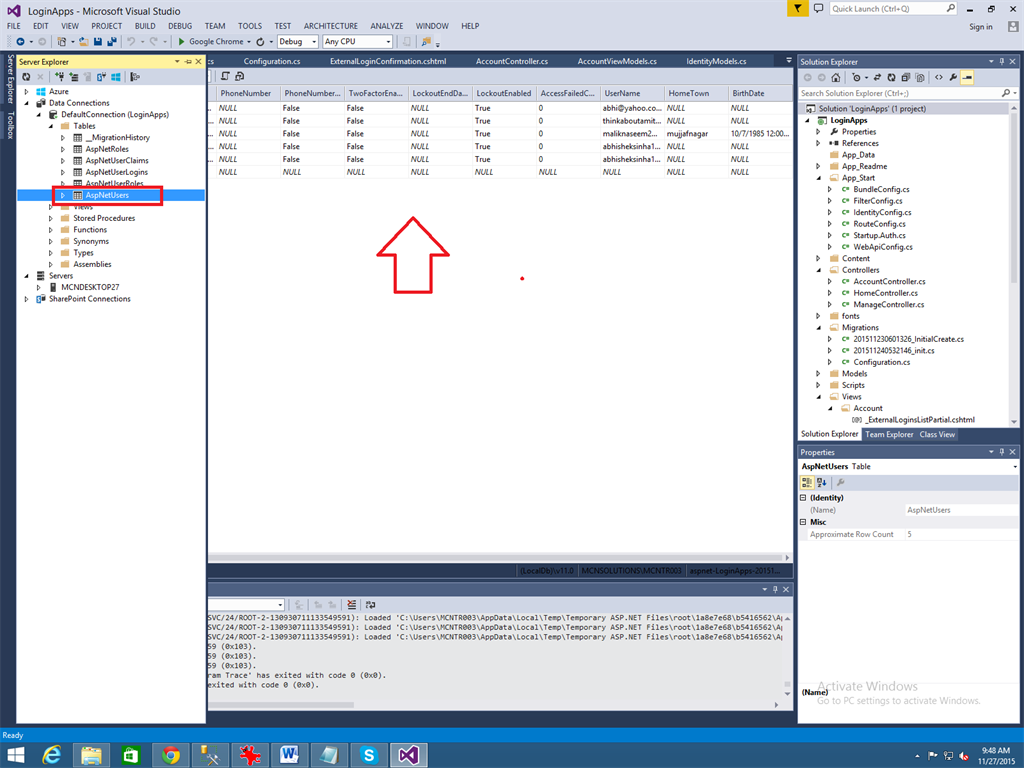Click Find in Files toolbar icon
Screen dimensions: 1024x768
[x=426, y=42]
